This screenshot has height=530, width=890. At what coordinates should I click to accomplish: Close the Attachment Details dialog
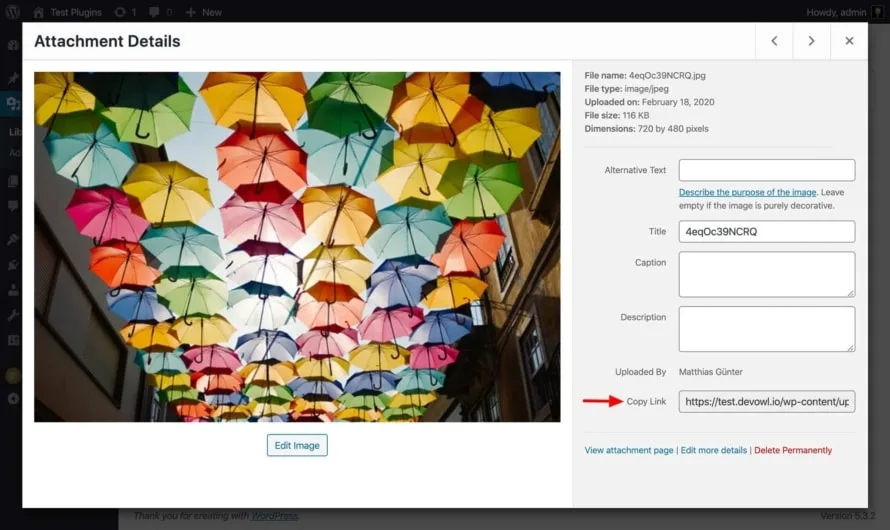849,41
